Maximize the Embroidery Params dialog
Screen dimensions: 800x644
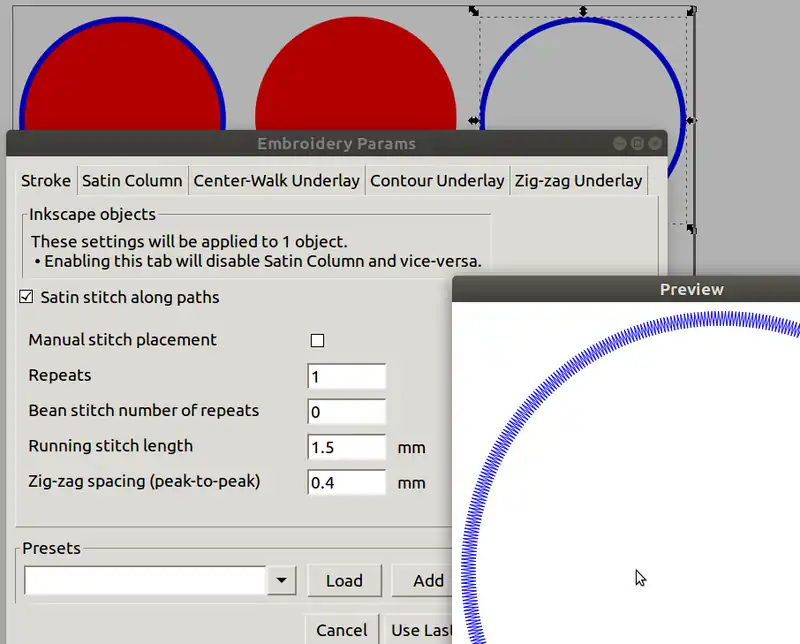(637, 144)
